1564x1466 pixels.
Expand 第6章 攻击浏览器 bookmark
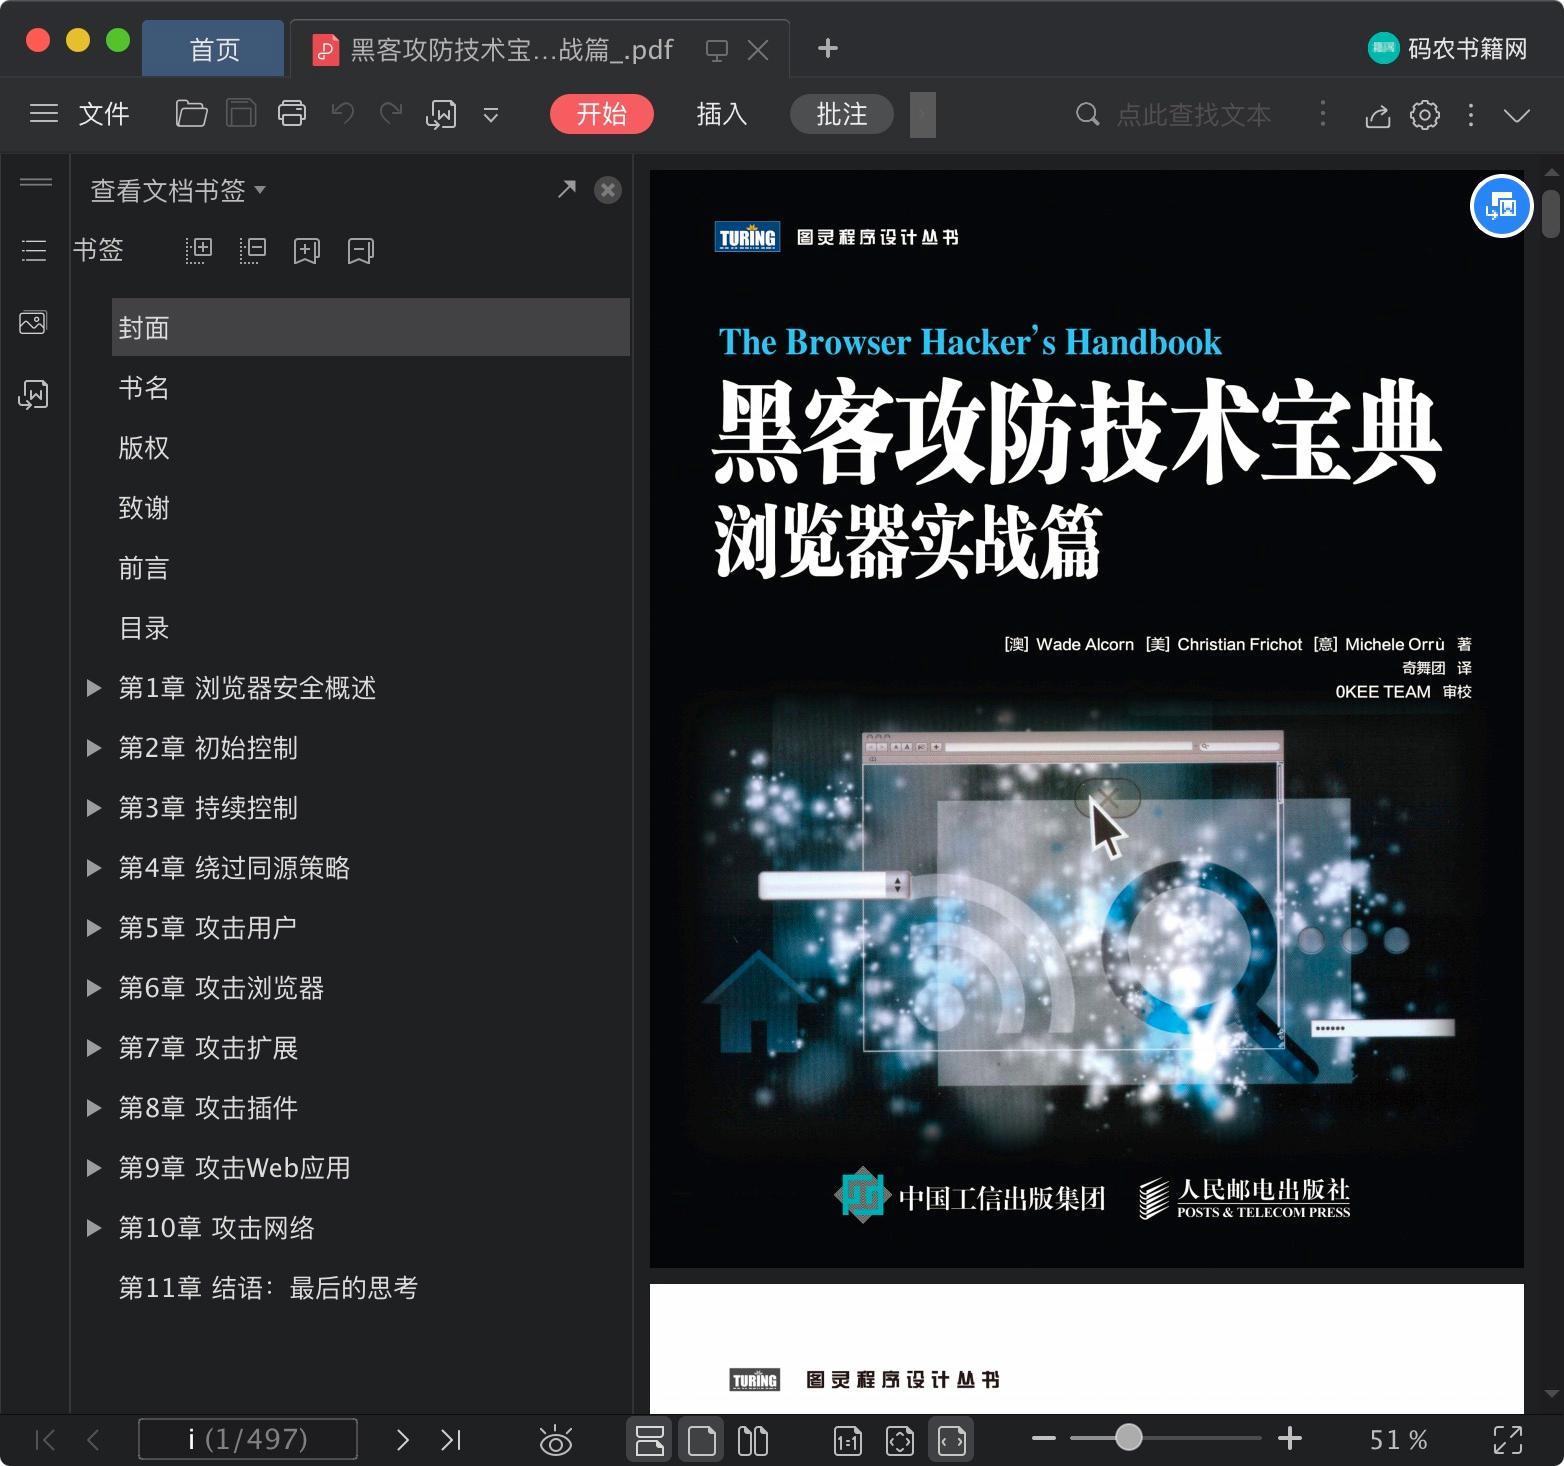pos(94,988)
